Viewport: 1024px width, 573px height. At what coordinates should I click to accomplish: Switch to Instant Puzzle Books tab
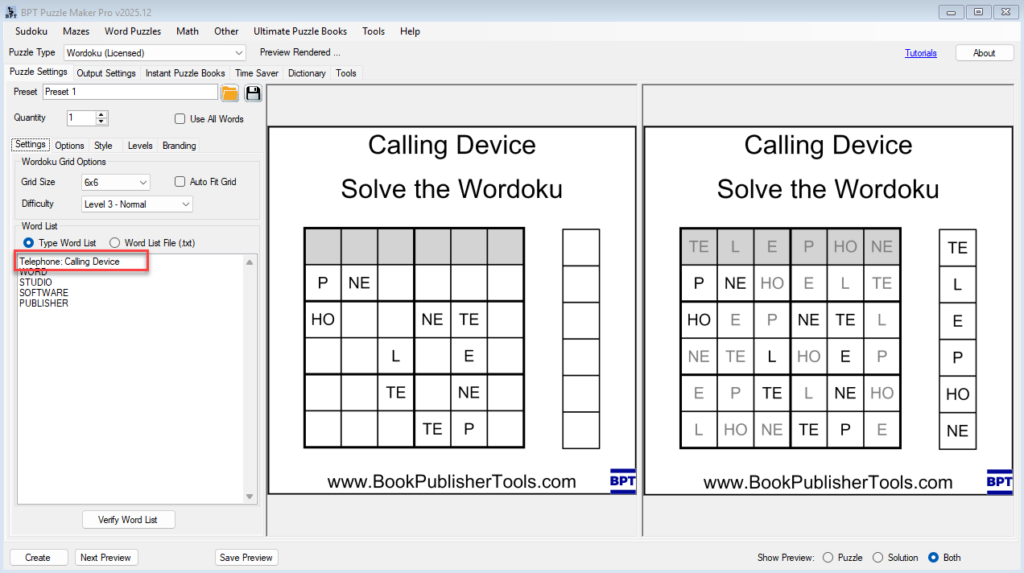185,73
